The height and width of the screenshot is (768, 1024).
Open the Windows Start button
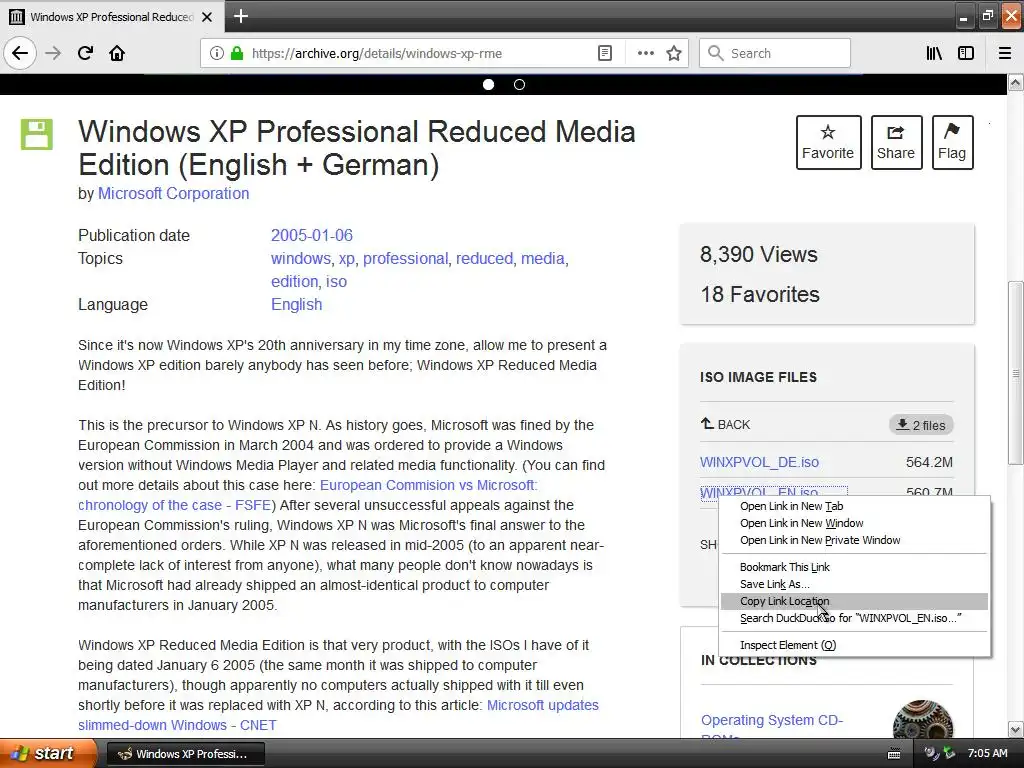tap(48, 753)
